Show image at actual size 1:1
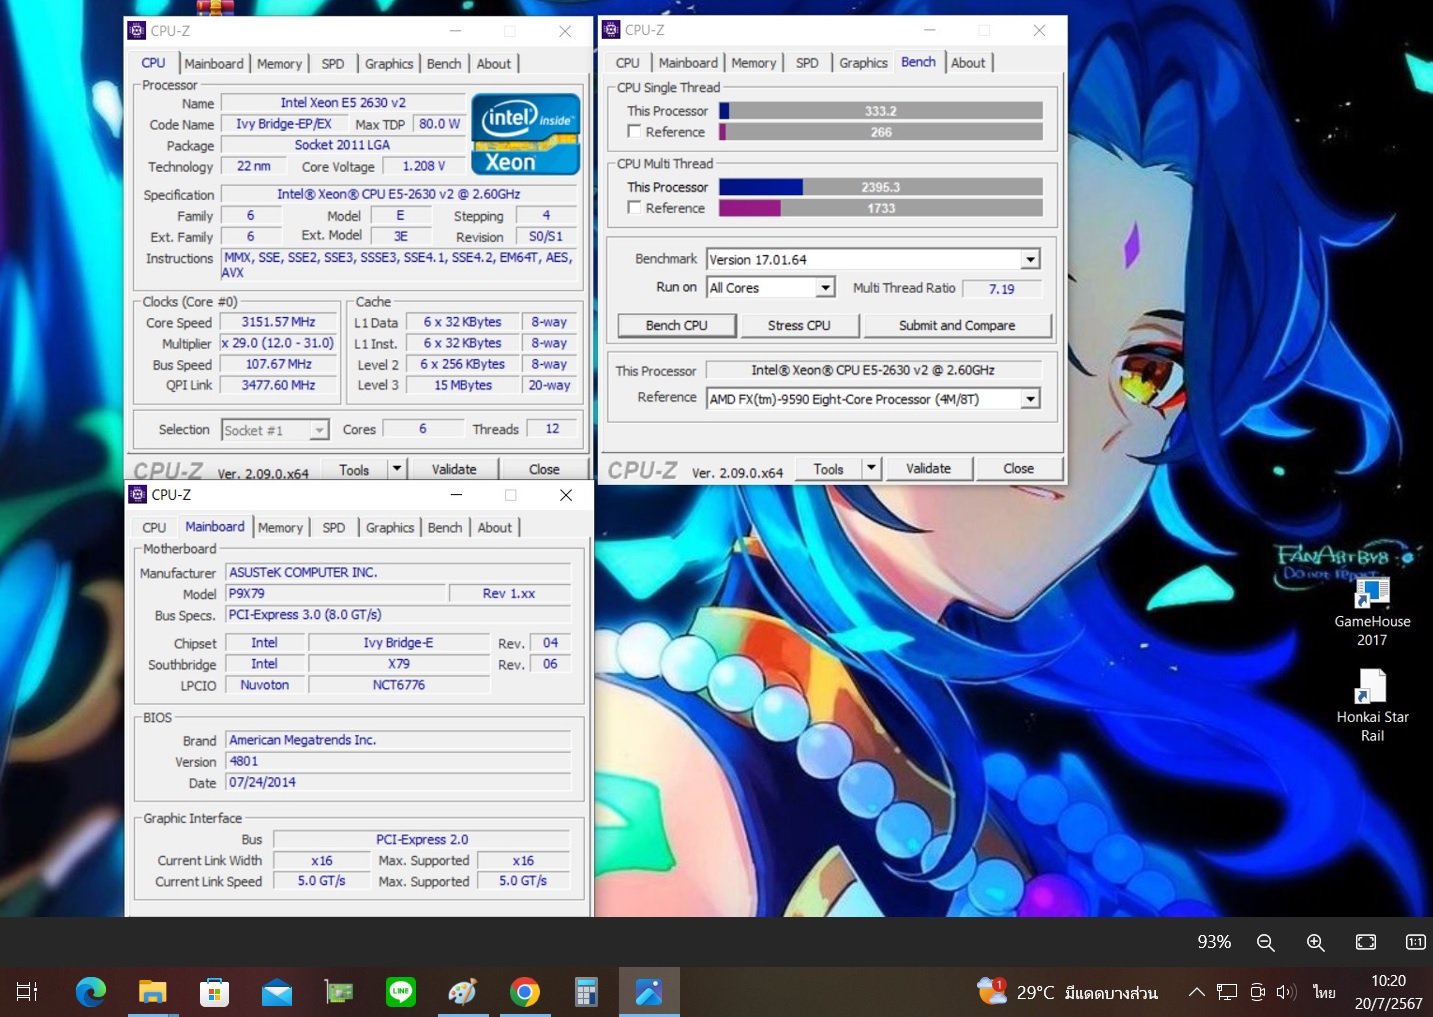The height and width of the screenshot is (1017, 1433). [1415, 942]
